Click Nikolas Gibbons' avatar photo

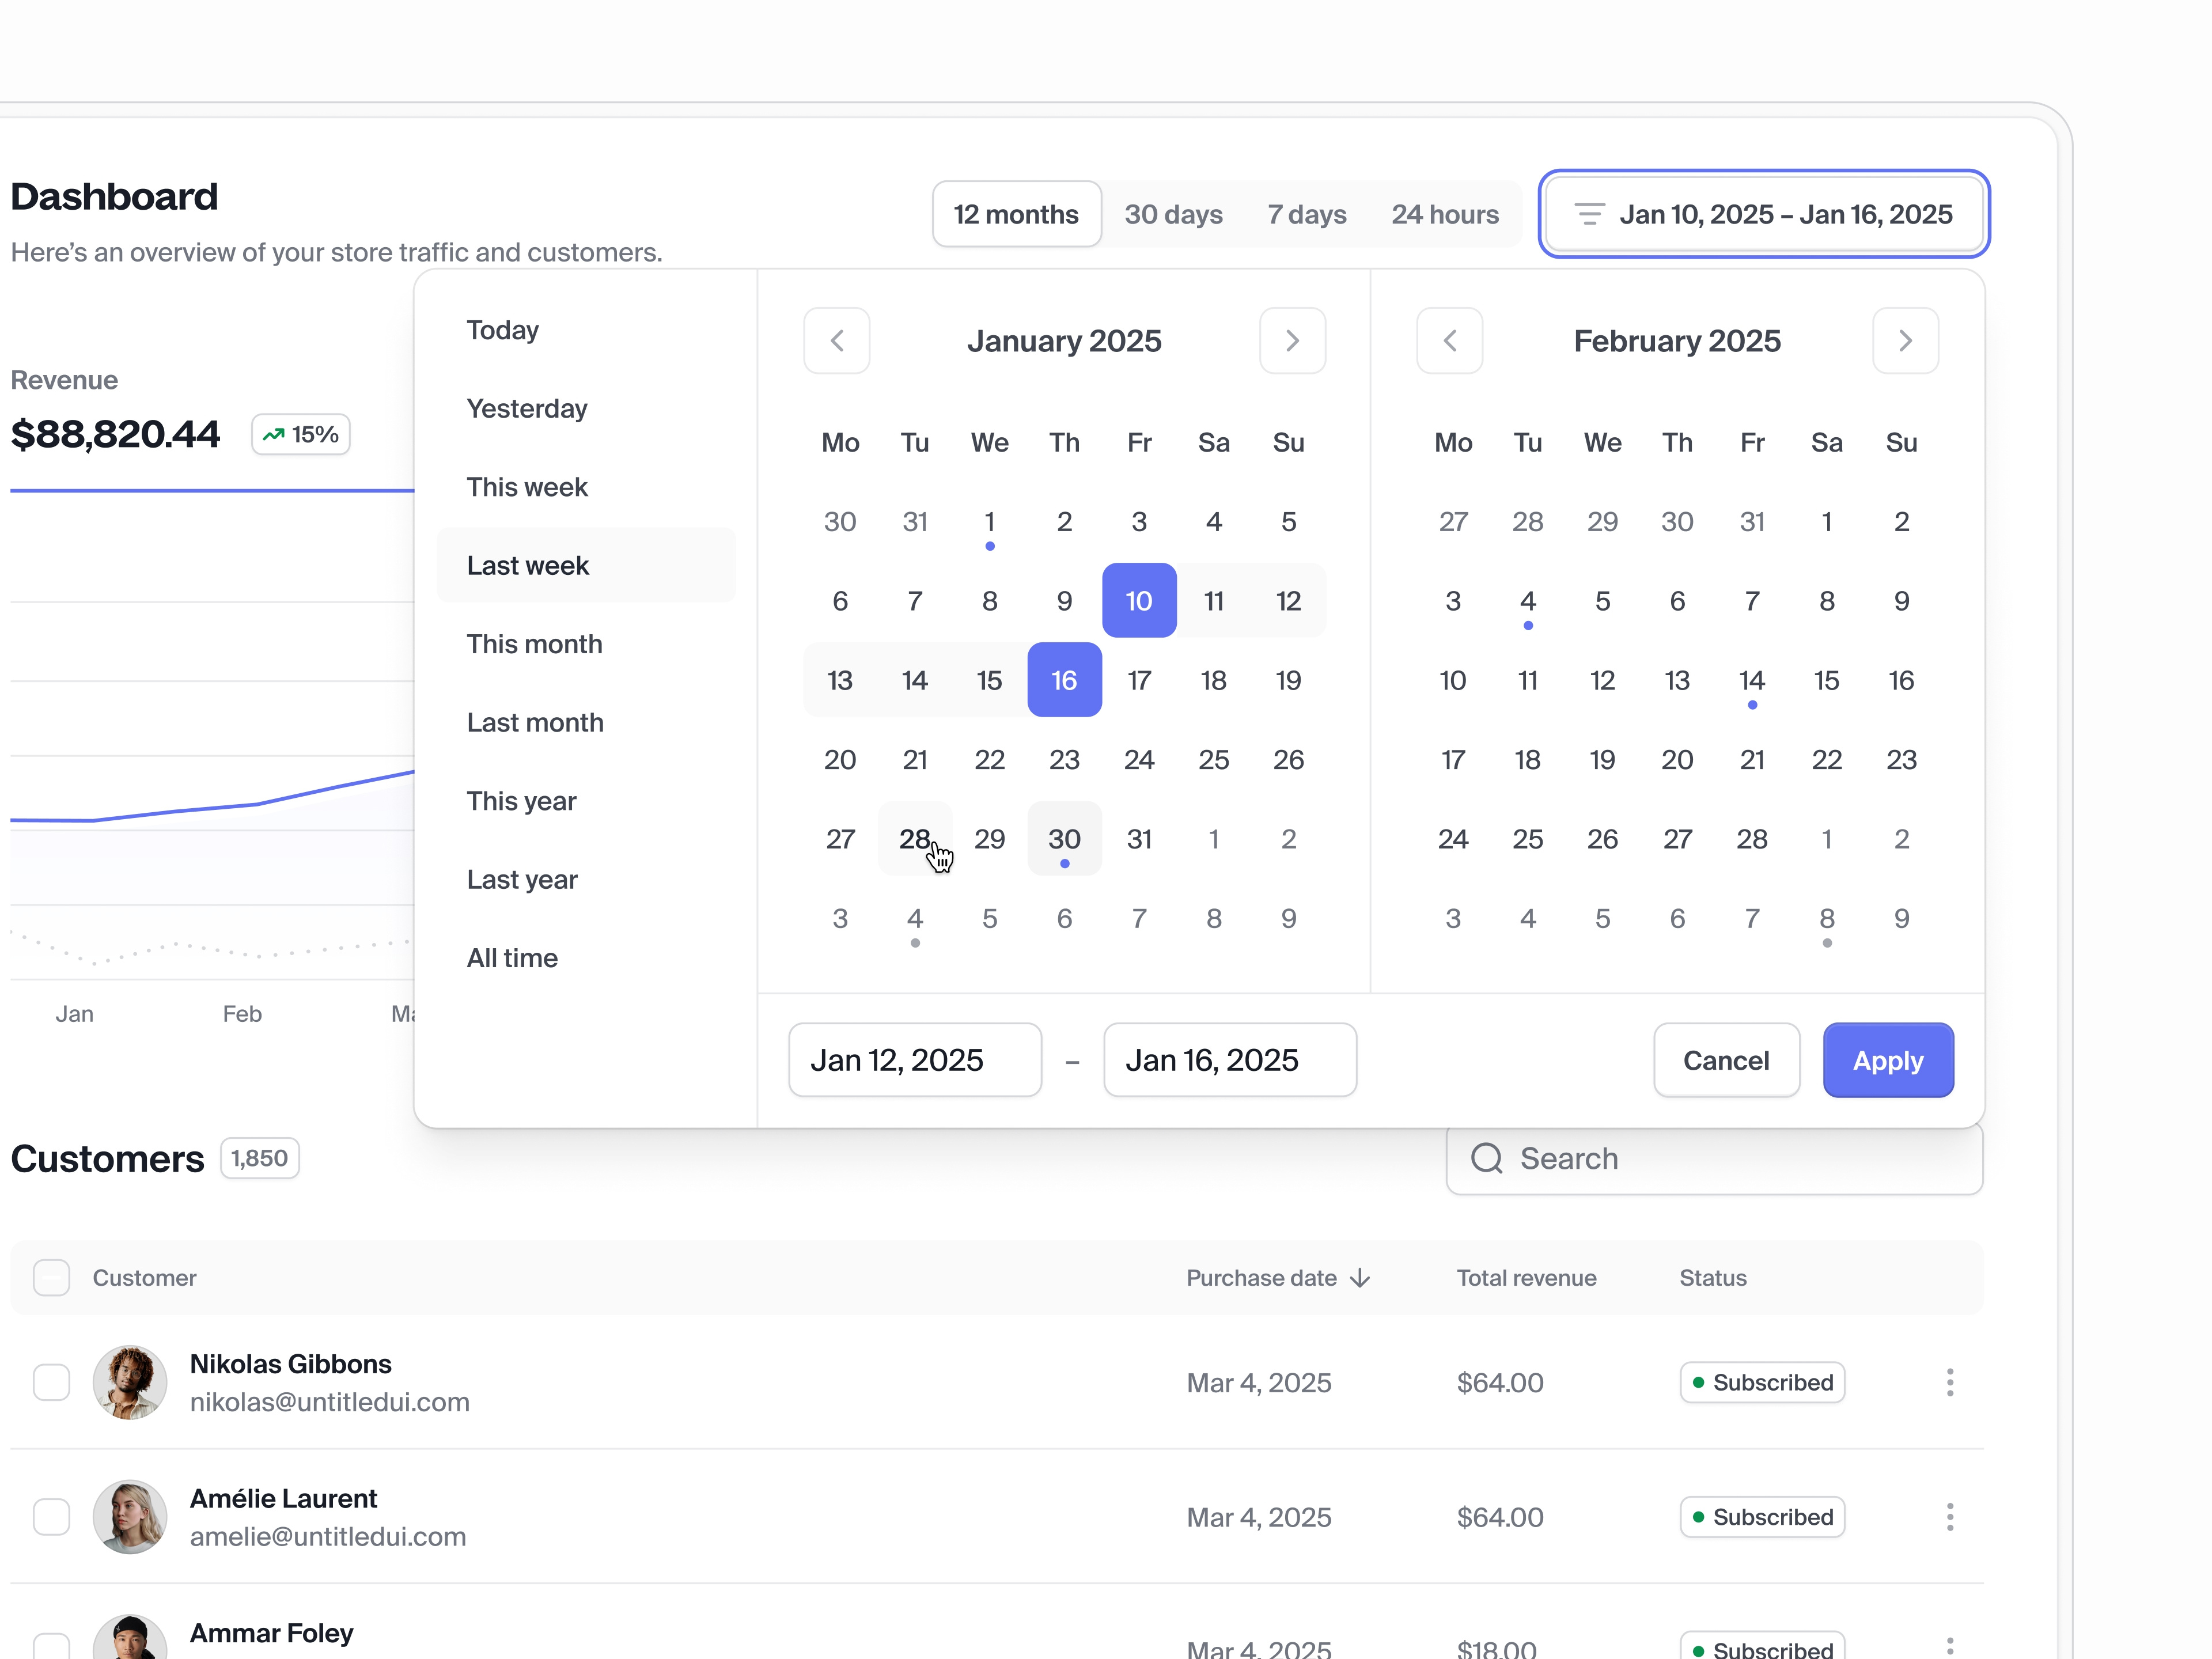coord(130,1382)
